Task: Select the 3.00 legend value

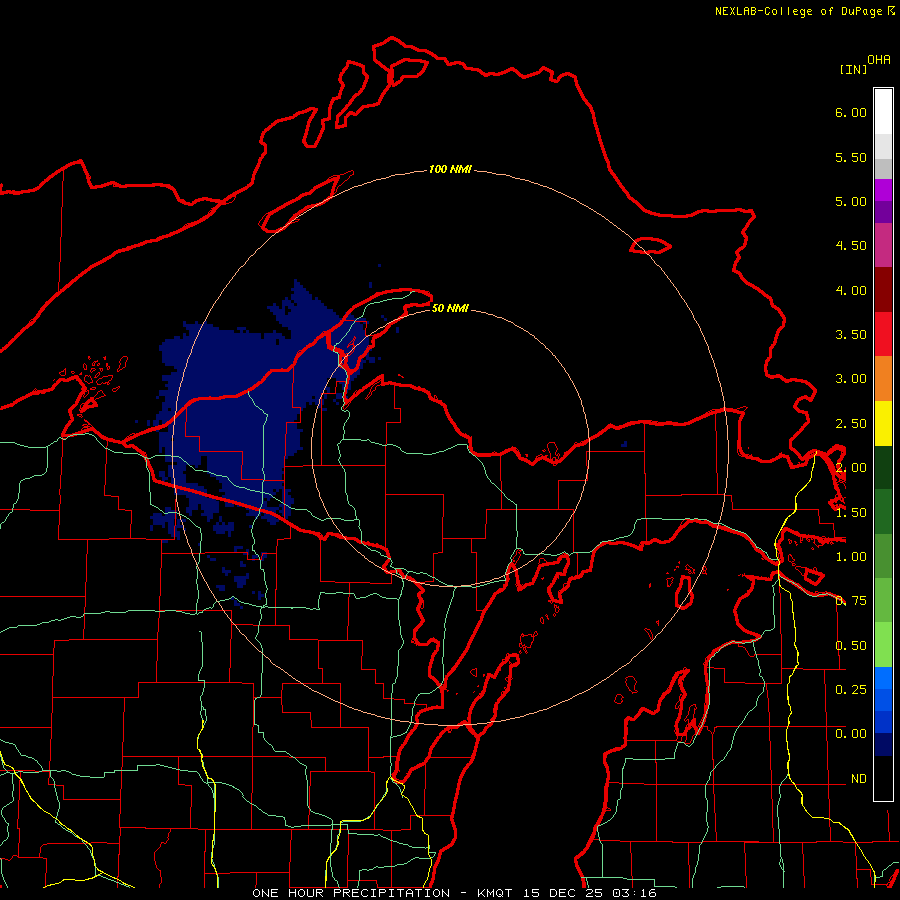Action: click(851, 379)
